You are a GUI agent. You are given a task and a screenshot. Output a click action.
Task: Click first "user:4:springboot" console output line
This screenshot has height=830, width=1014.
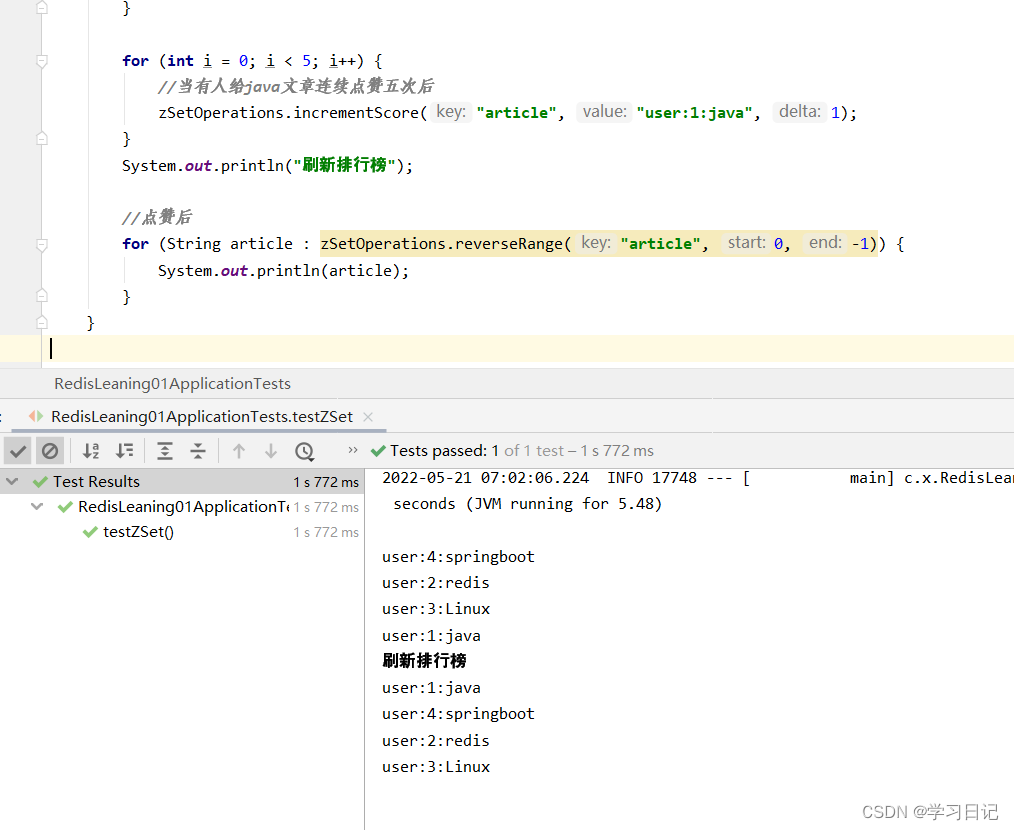click(x=458, y=557)
